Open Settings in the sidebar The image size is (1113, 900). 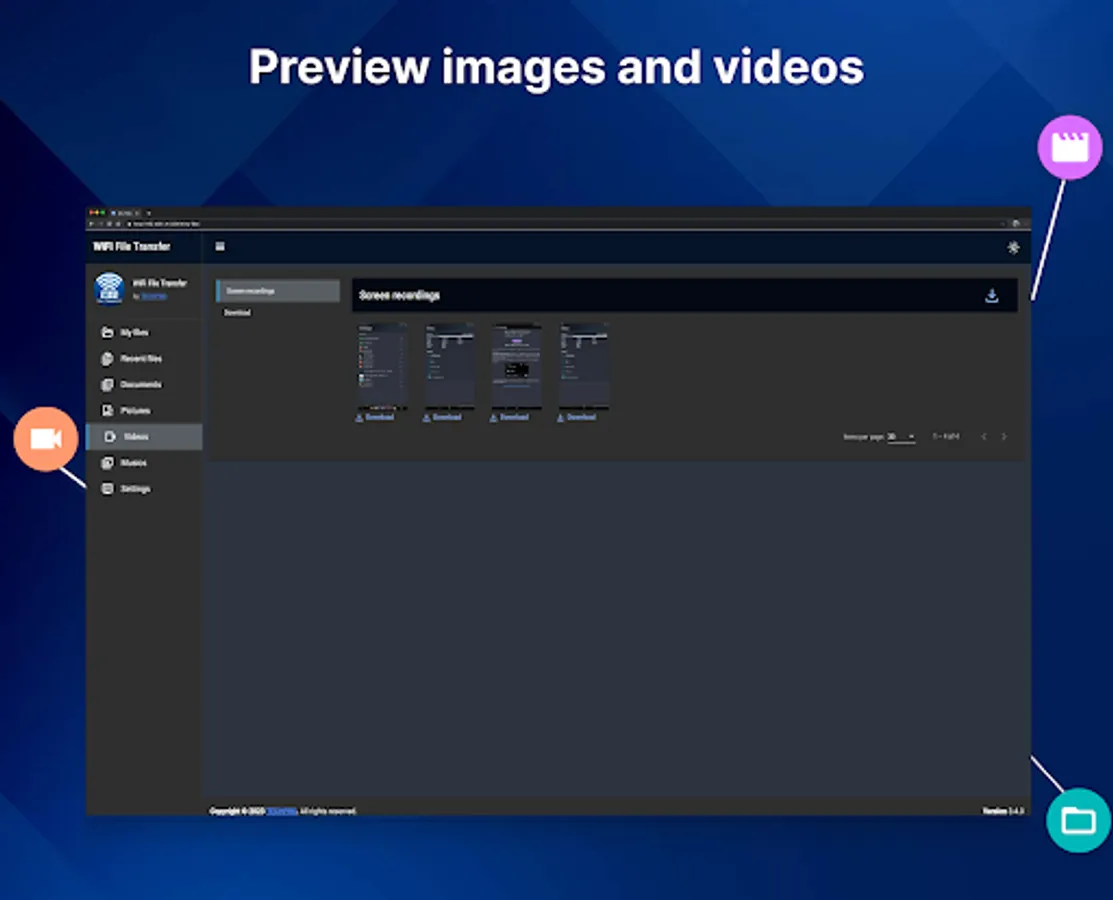tap(135, 489)
